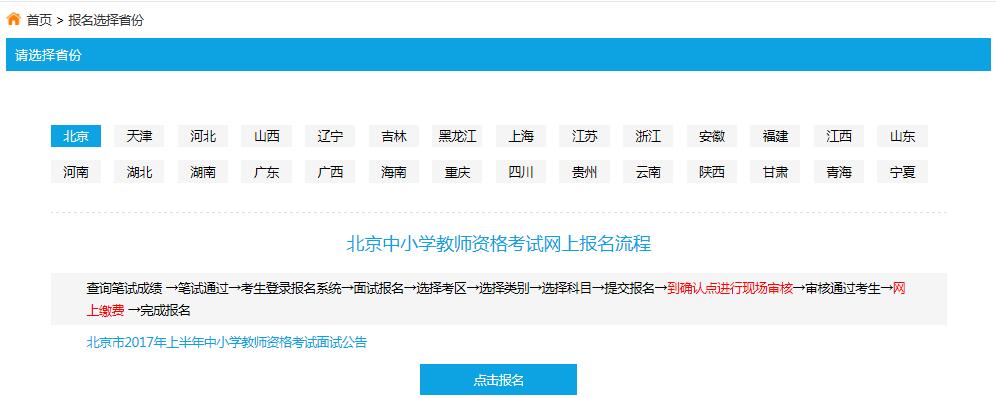Viewport: 996px width, 398px height.
Task: Select 海南 province
Action: pos(394,172)
